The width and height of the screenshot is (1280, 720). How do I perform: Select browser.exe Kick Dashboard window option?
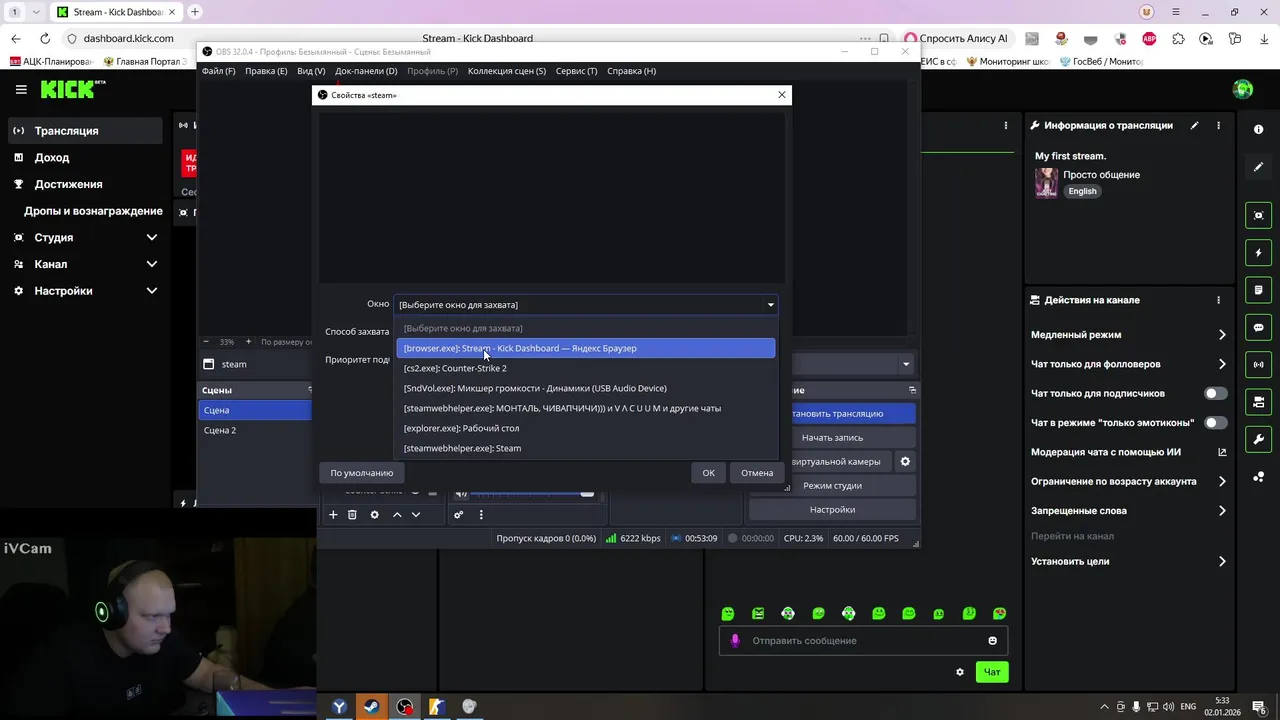coord(586,348)
